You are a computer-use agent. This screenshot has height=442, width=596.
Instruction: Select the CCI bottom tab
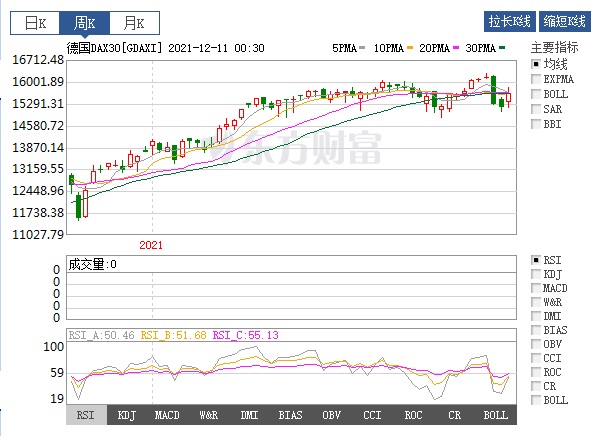pyautogui.click(x=372, y=415)
